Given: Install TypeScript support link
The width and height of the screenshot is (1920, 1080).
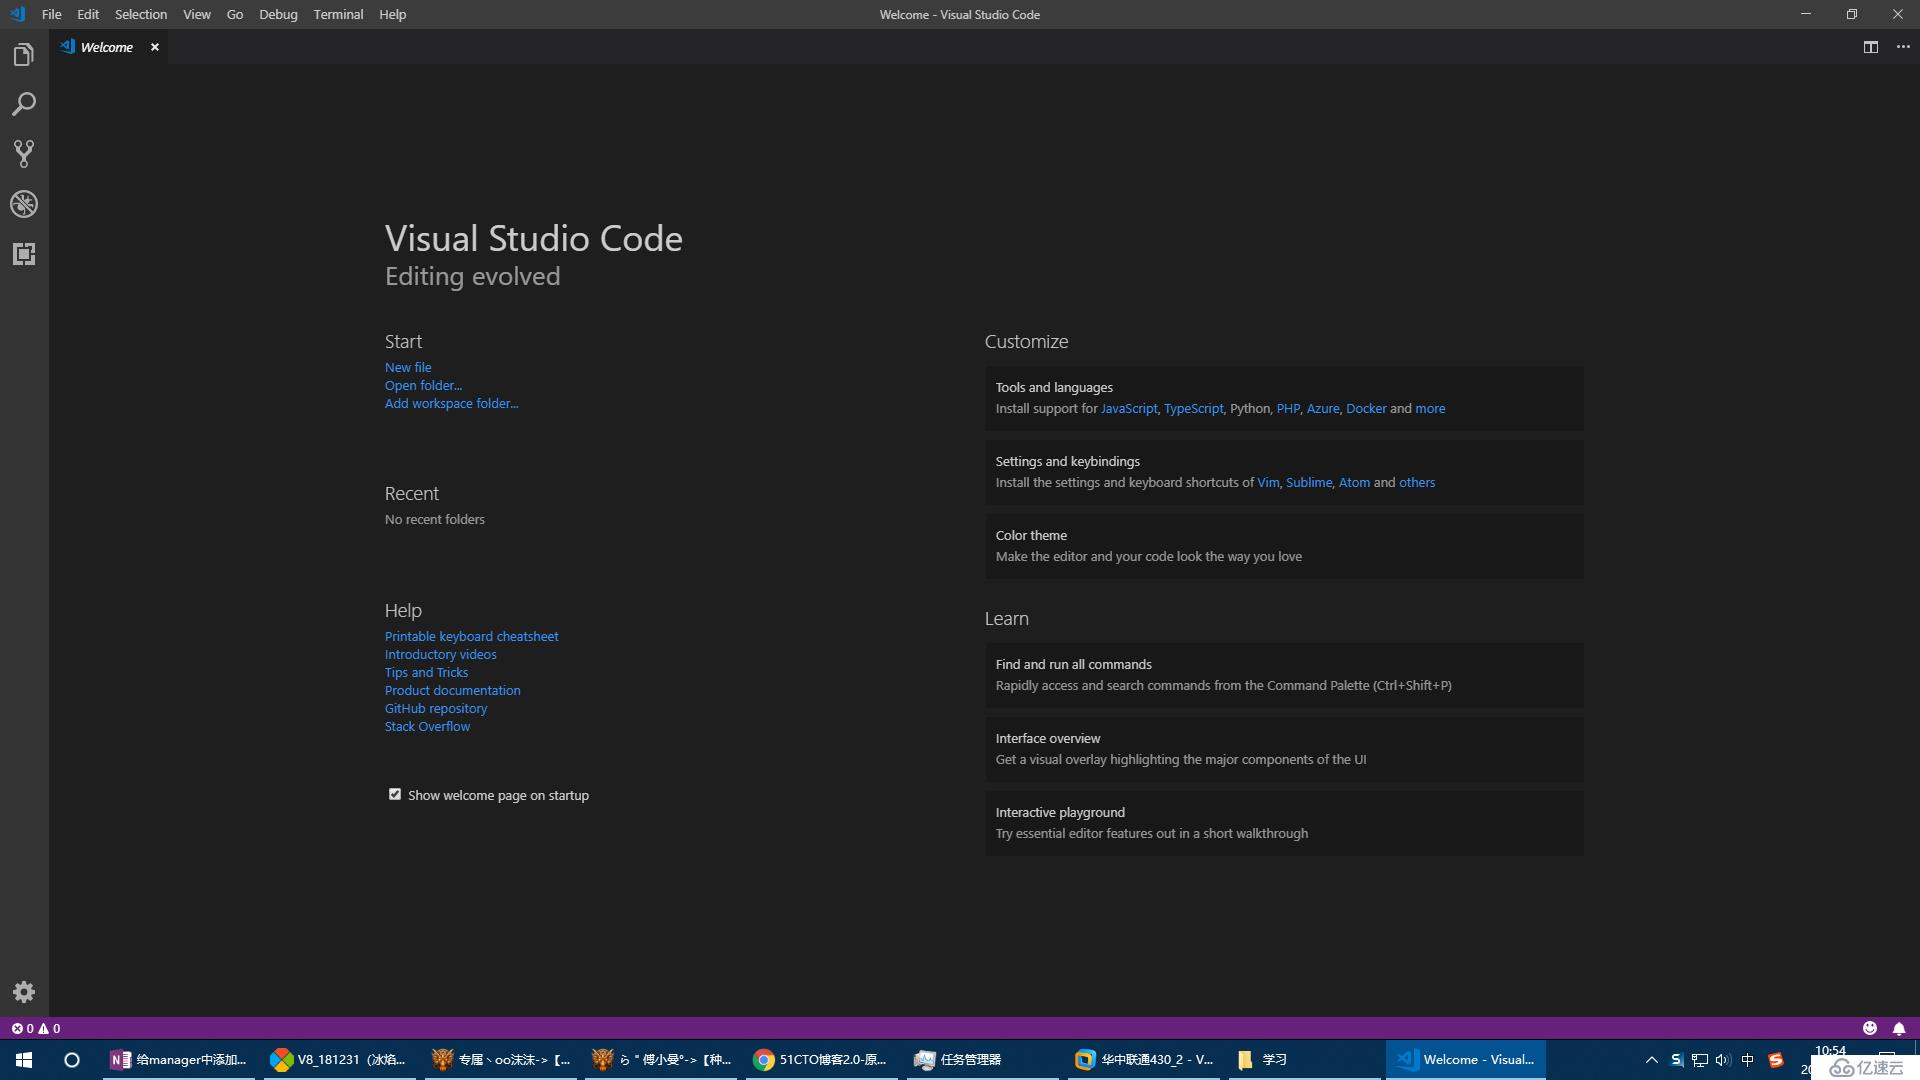Looking at the screenshot, I should point(1193,408).
